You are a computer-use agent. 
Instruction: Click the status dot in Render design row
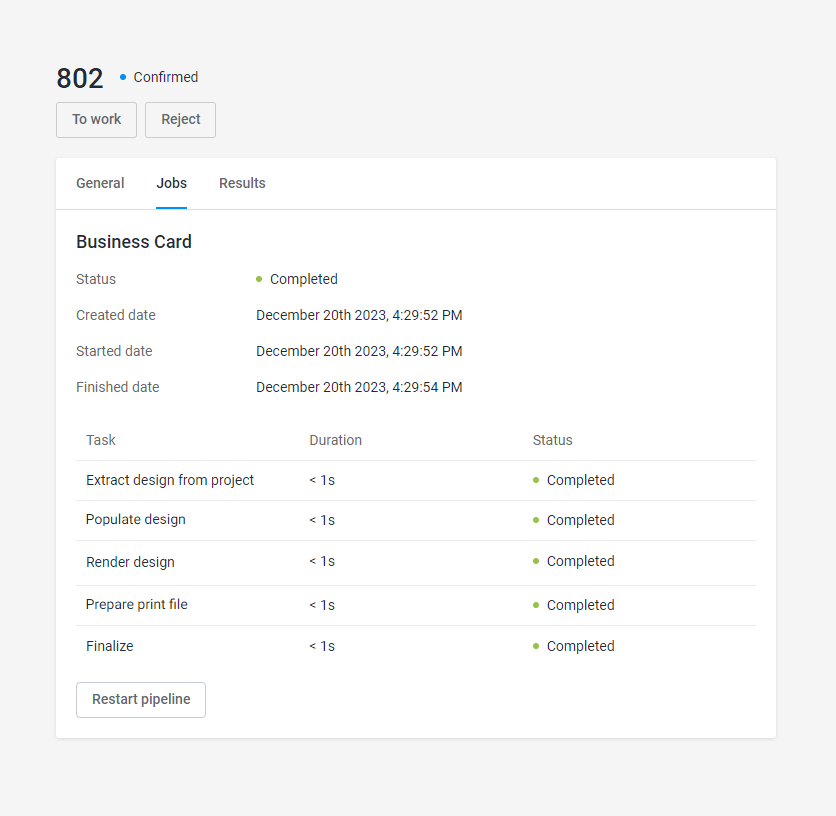[x=536, y=561]
